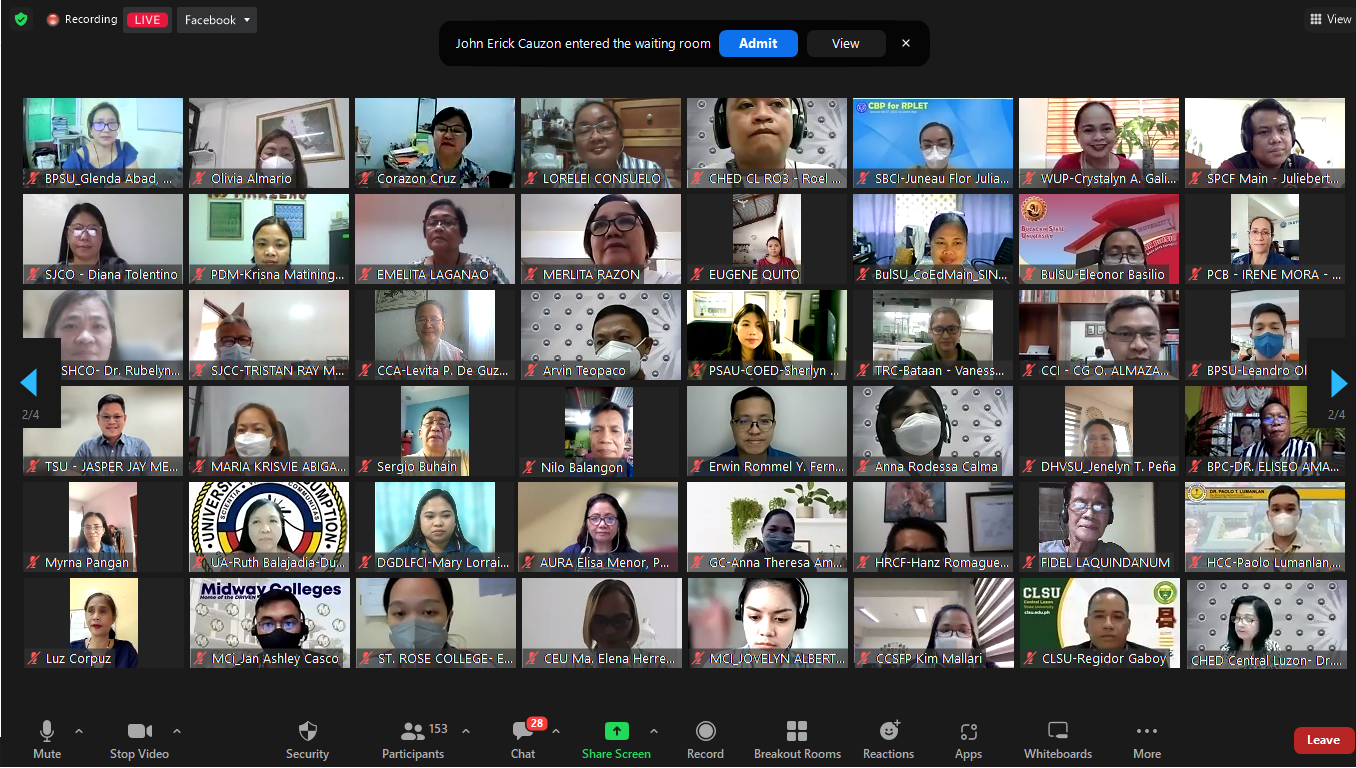Open Breakout Rooms
Screen dimensions: 1356x768
pos(797,740)
